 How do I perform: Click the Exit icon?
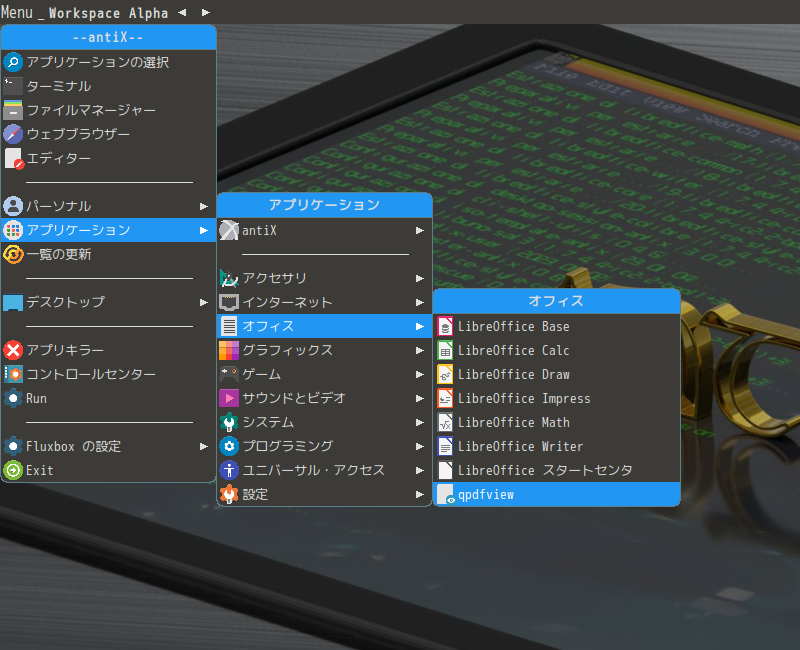tap(13, 470)
